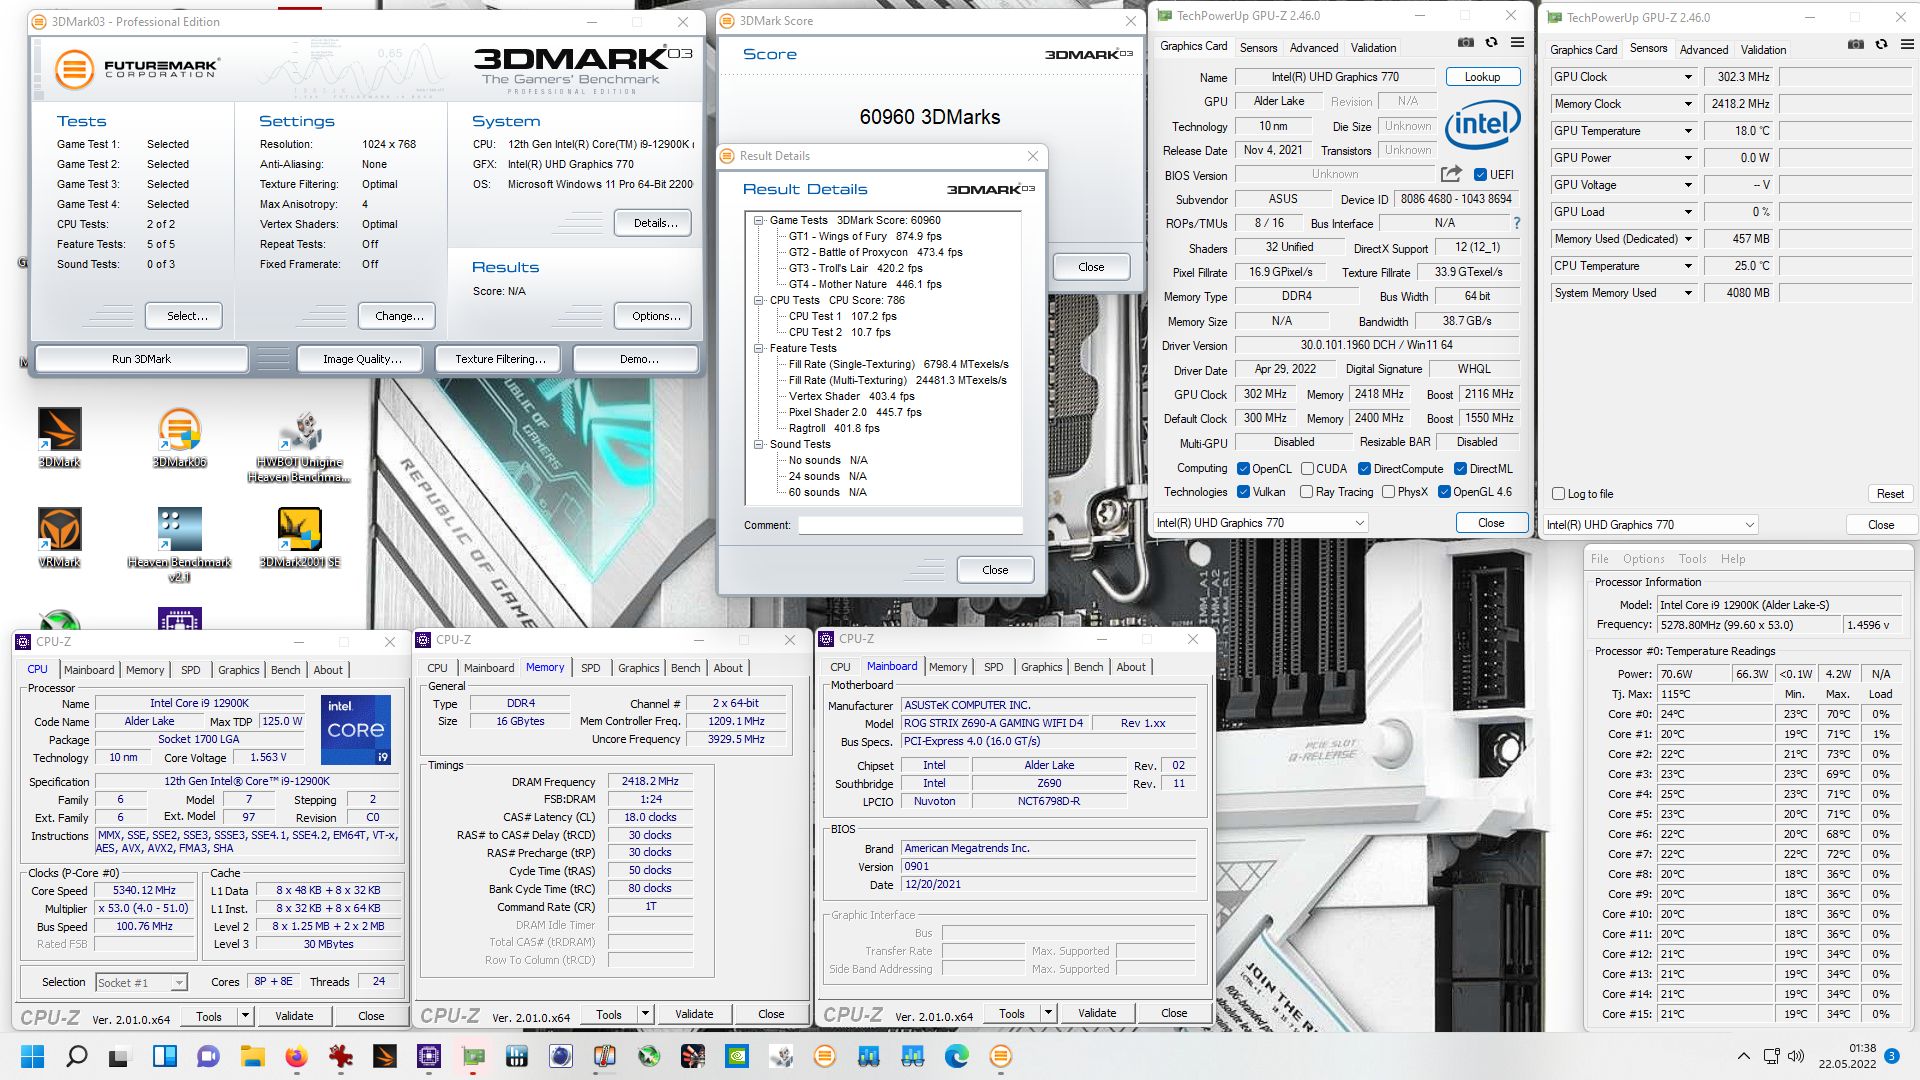Click screenshot camera icon in Graphics Card GPU-Z window
Viewport: 1920px width, 1080px height.
(1465, 43)
